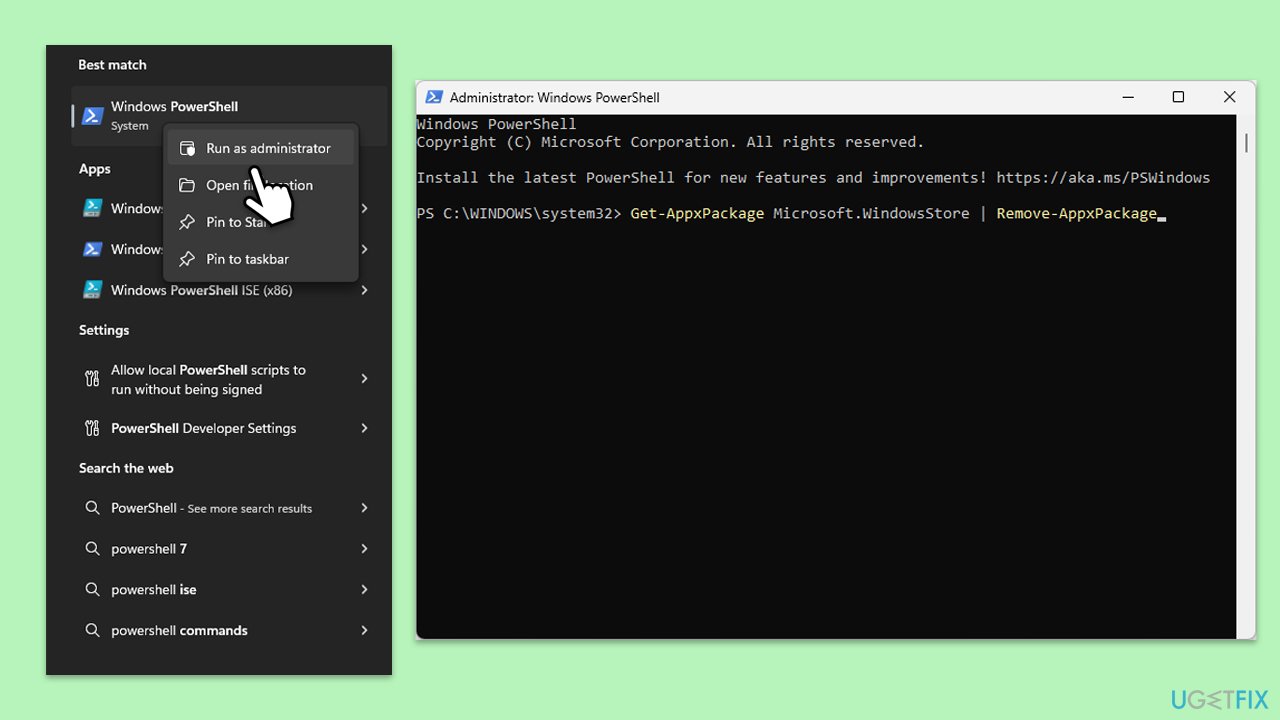Image resolution: width=1280 pixels, height=720 pixels.
Task: Expand the powershell ise web suggestion chevron
Action: click(x=364, y=590)
